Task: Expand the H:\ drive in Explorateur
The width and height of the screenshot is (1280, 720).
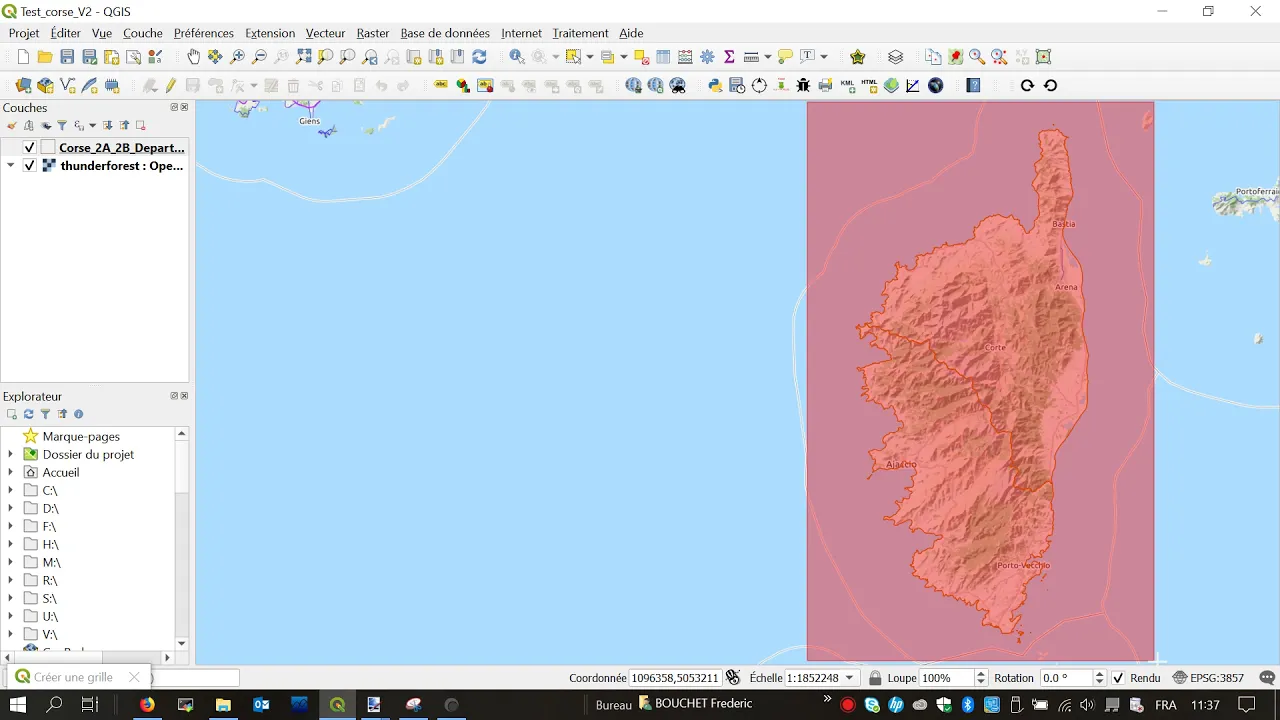Action: coord(10,544)
